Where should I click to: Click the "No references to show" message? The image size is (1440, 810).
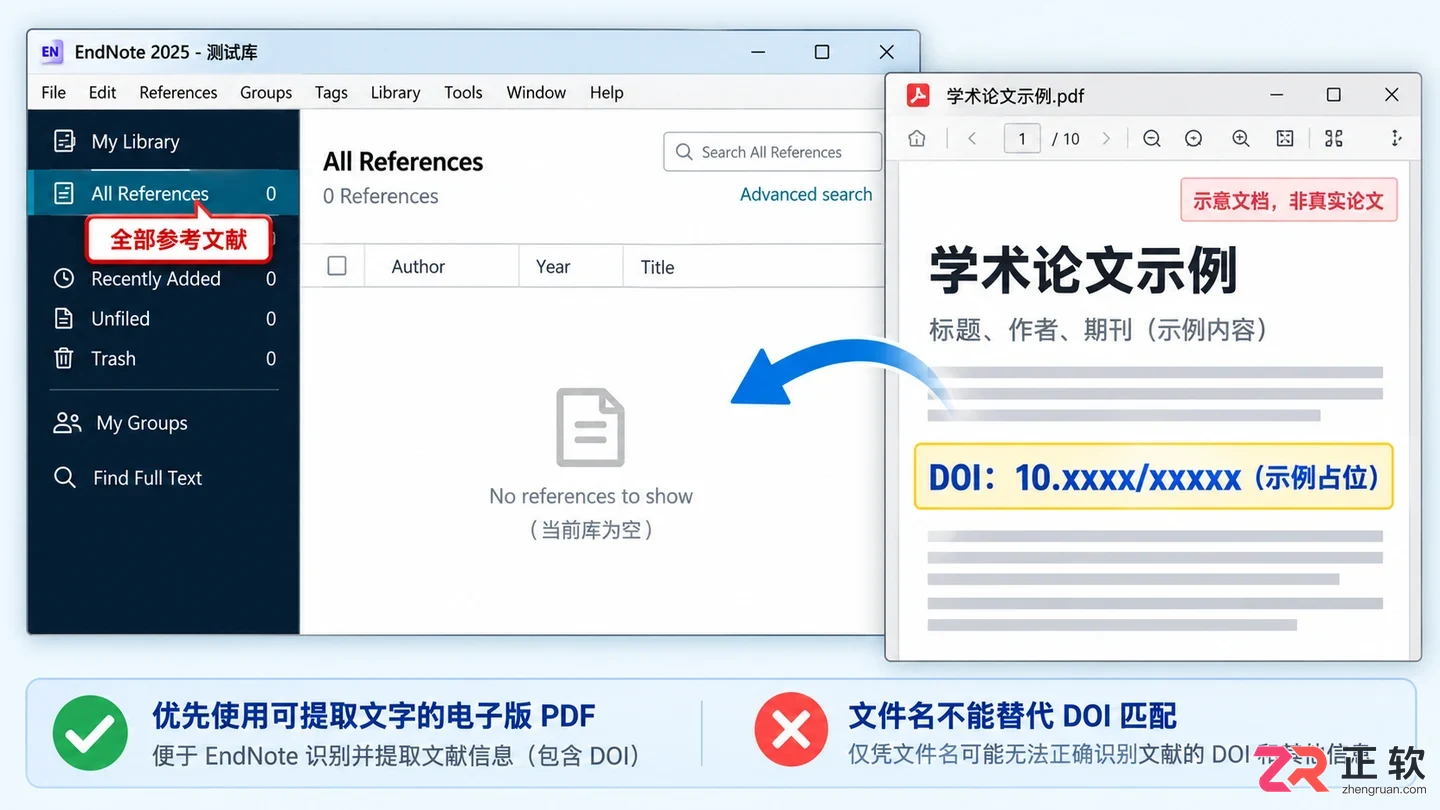(591, 497)
